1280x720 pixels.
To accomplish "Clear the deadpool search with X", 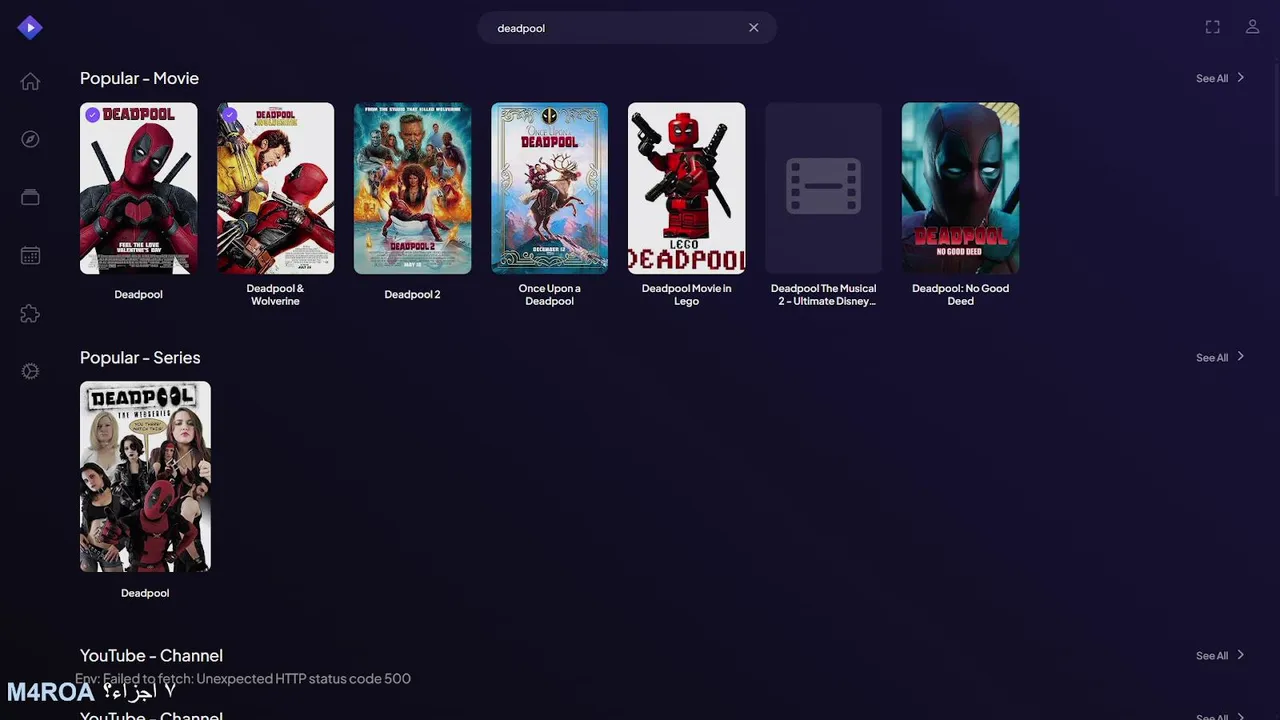I will click(x=754, y=28).
